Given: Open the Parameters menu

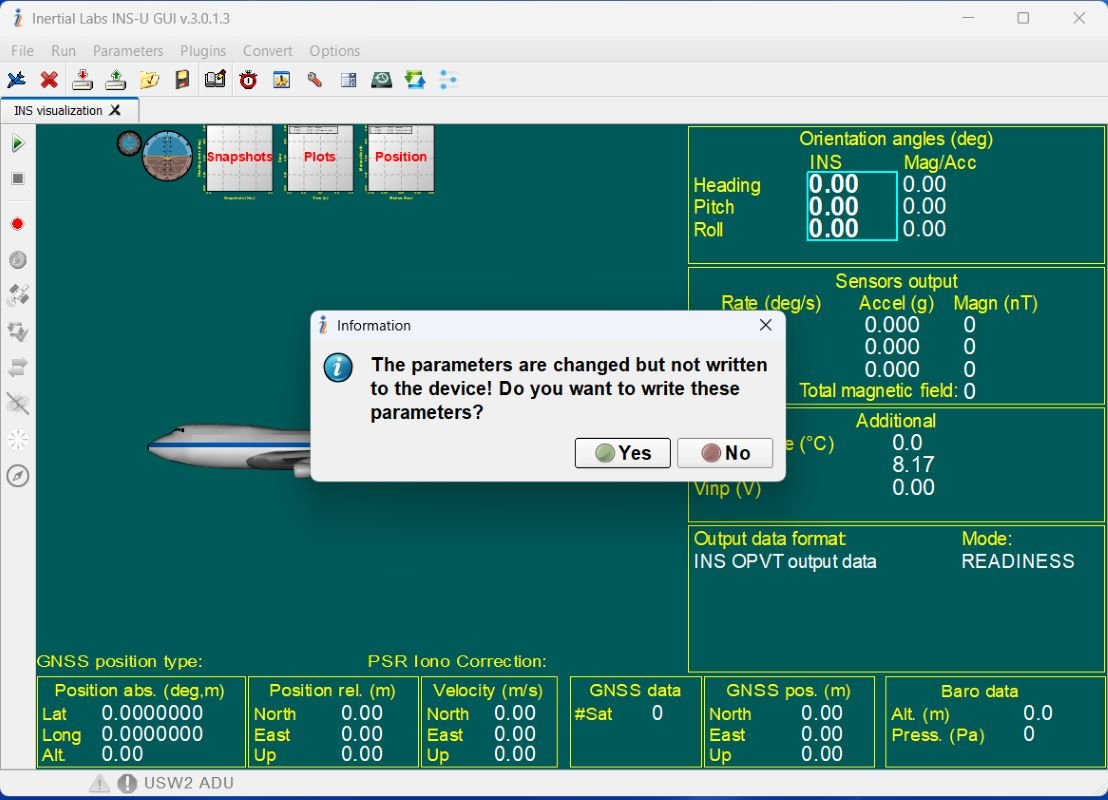Looking at the screenshot, I should (x=128, y=50).
